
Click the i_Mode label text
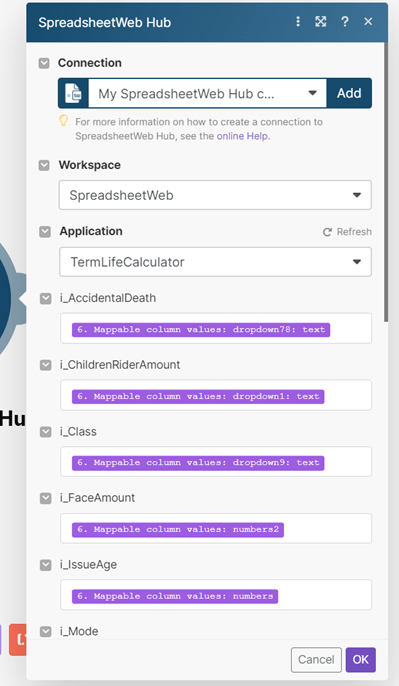tap(79, 631)
